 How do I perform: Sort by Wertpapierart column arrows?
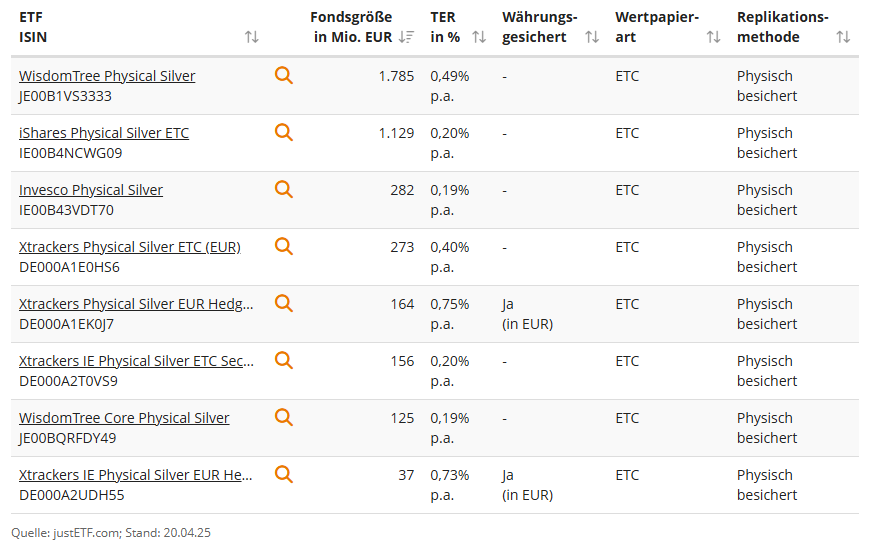point(713,37)
